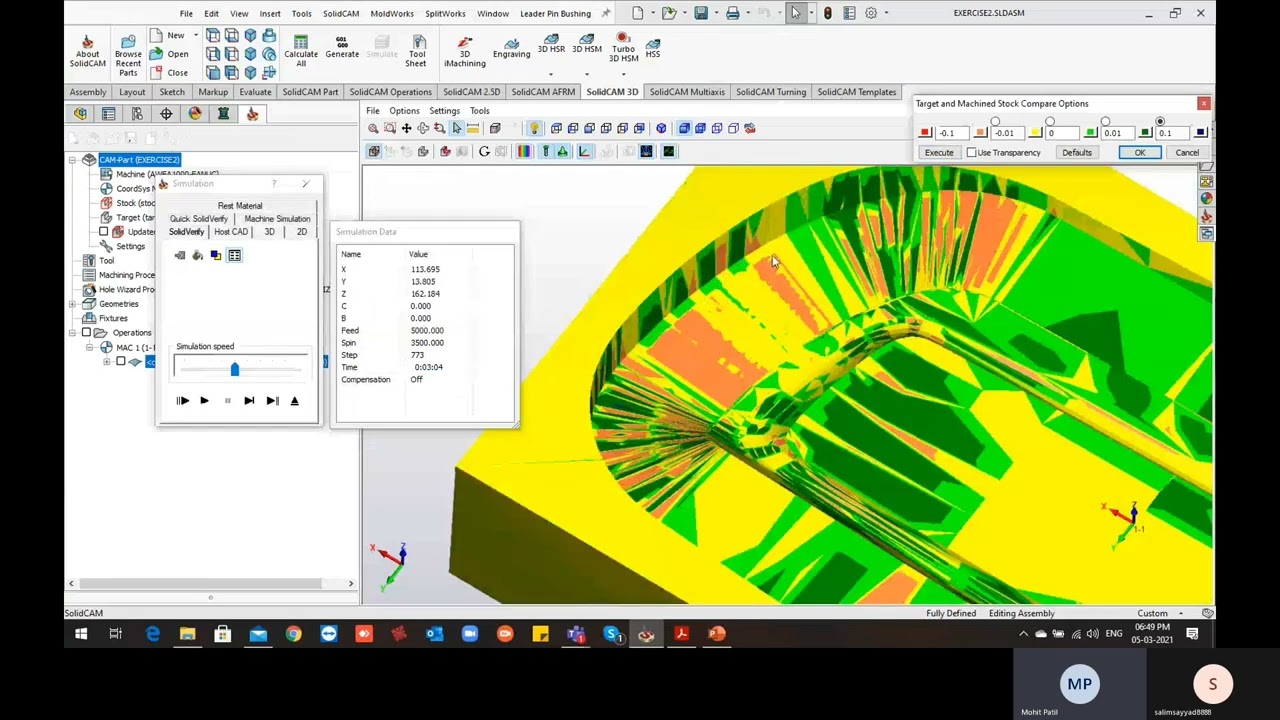Run Calculate All in the ribbon
The width and height of the screenshot is (1280, 720).
301,52
